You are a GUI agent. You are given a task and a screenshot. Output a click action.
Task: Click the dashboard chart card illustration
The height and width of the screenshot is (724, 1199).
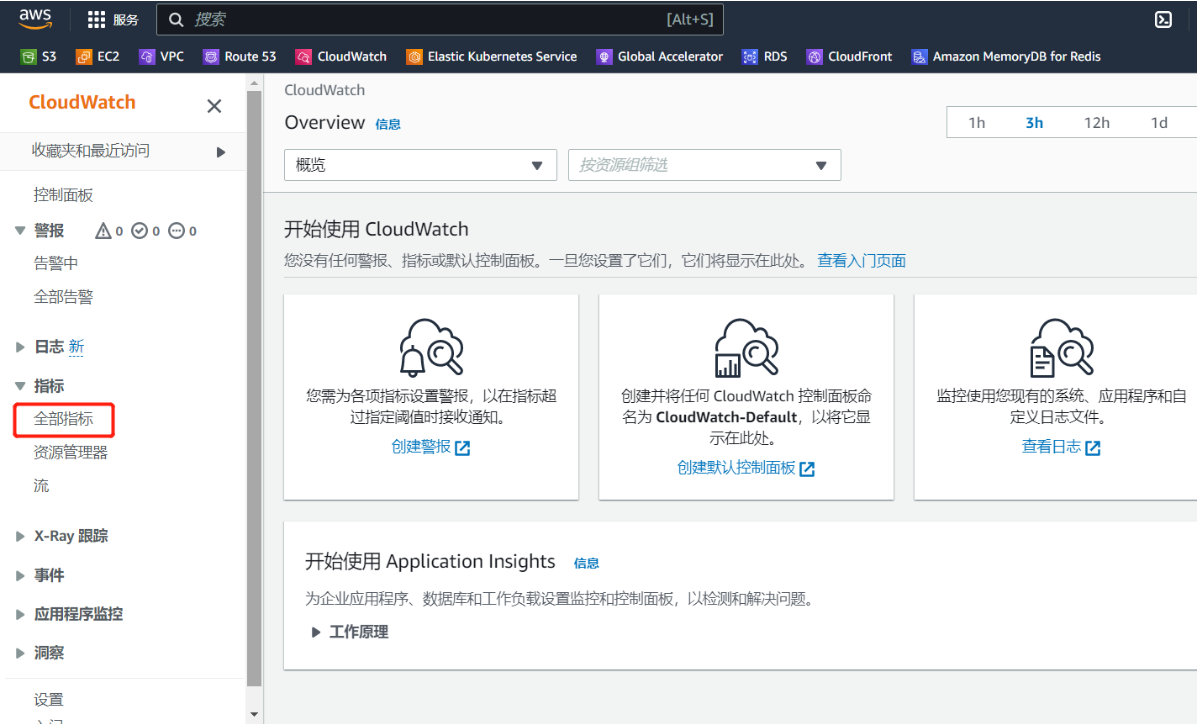pos(746,348)
